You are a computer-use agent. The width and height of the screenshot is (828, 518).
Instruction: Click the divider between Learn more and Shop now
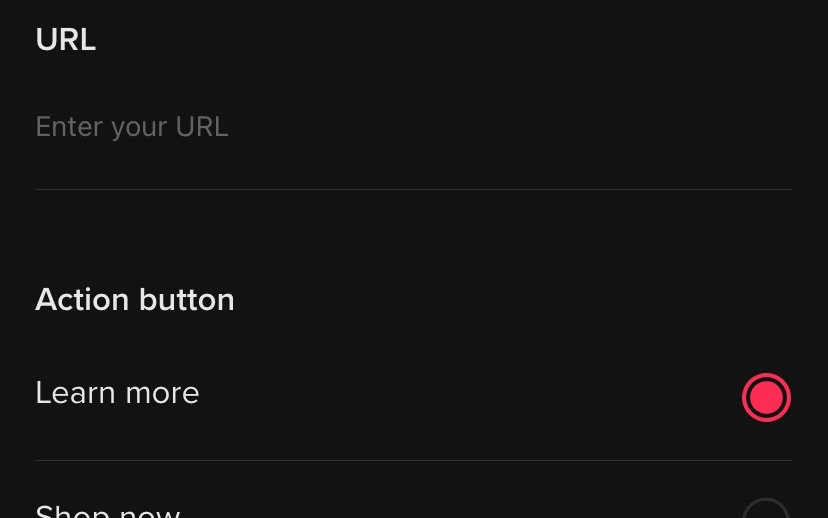413,460
